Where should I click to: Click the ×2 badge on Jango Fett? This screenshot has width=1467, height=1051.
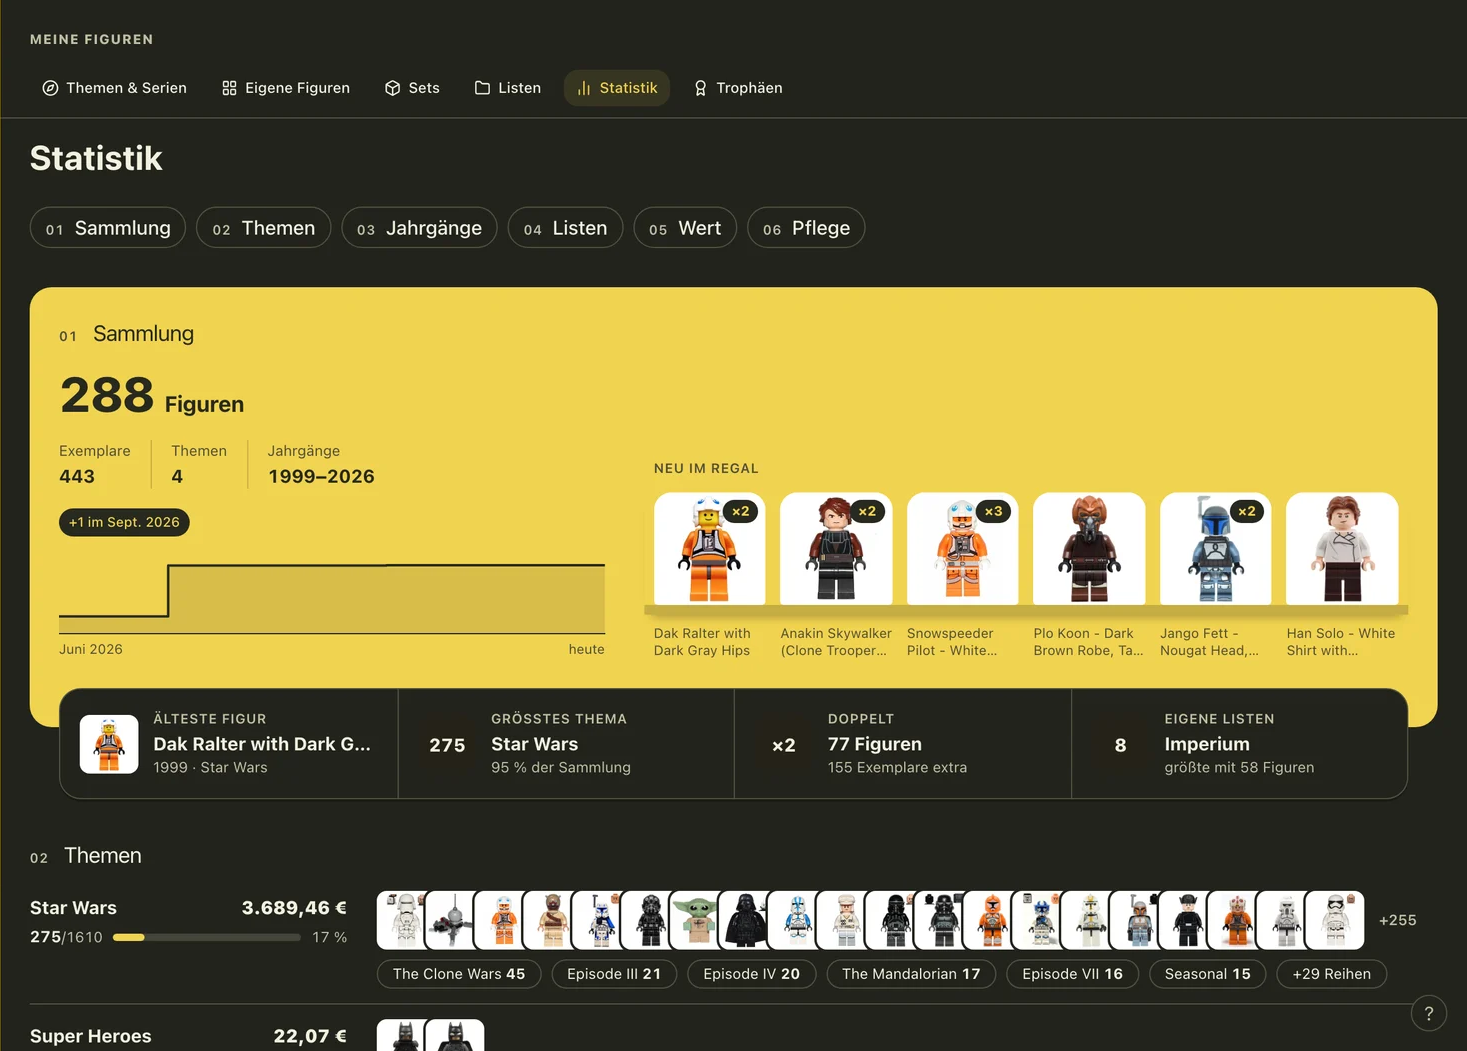click(1246, 511)
